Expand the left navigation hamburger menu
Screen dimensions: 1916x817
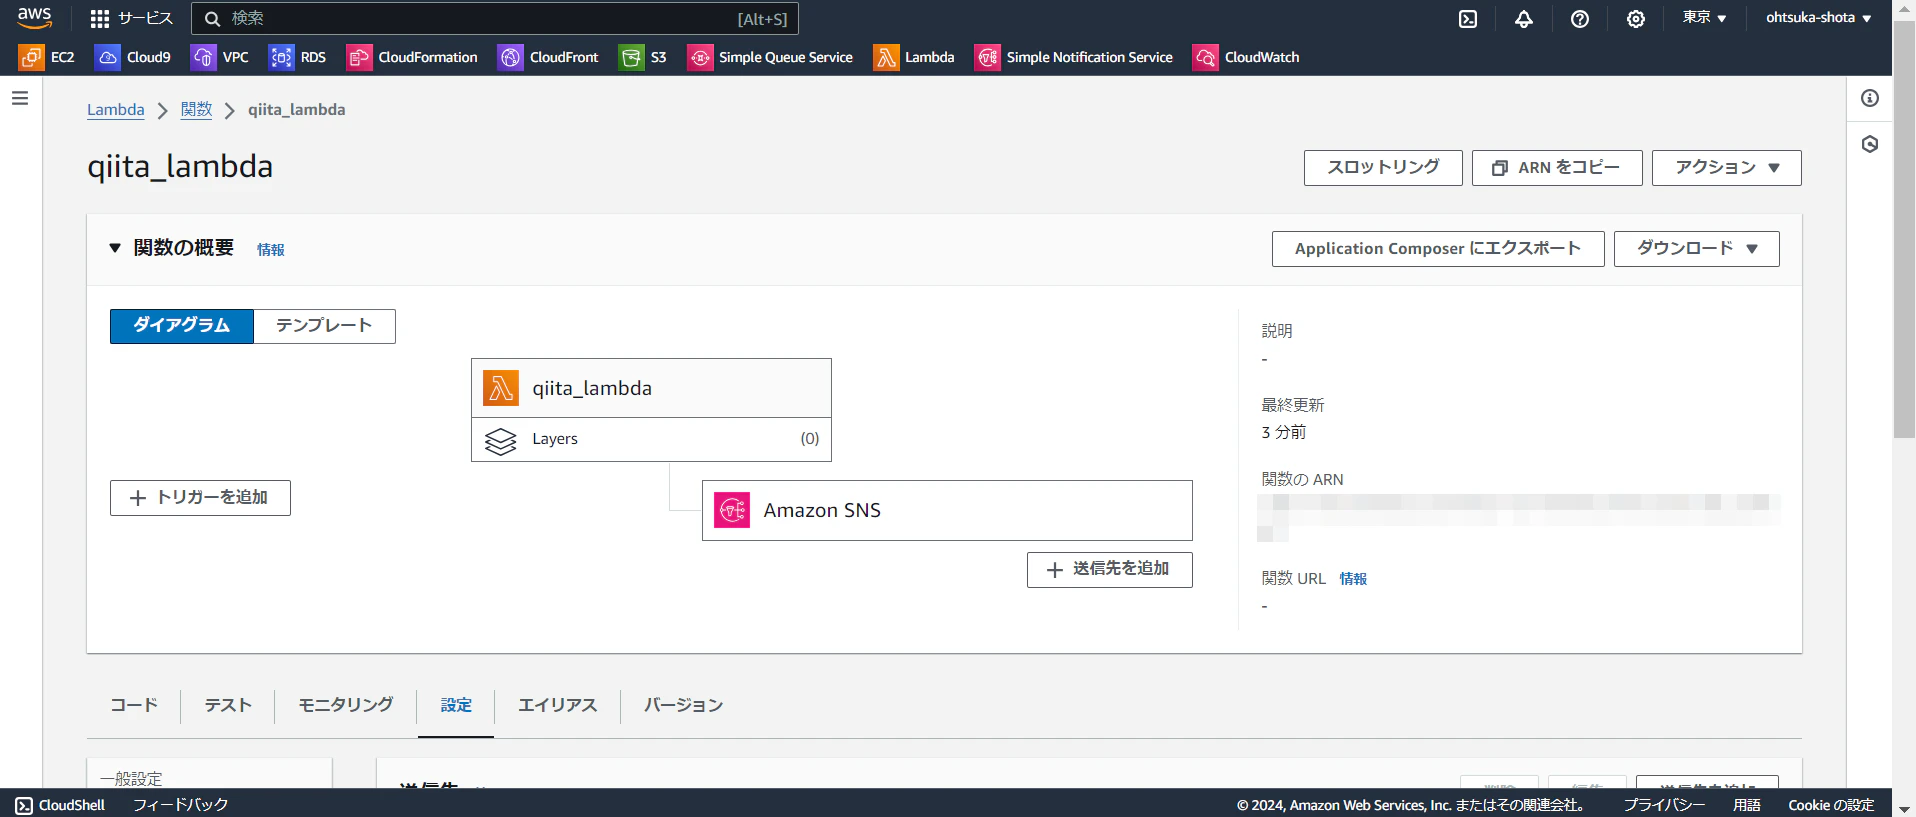click(20, 98)
